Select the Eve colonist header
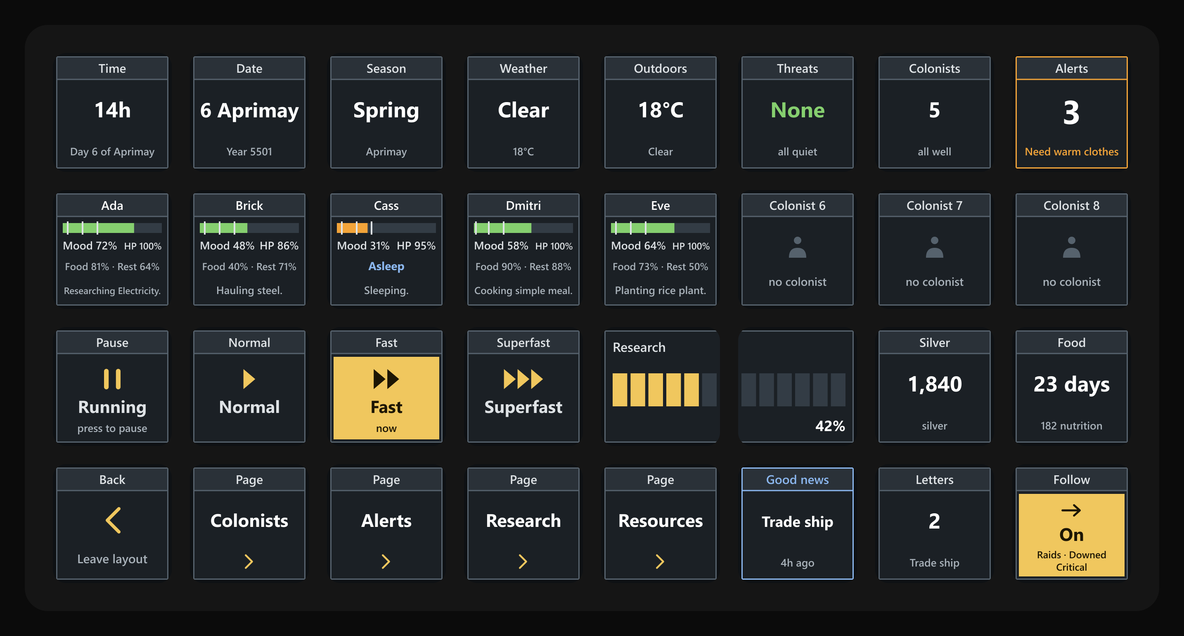This screenshot has height=636, width=1184. (660, 205)
